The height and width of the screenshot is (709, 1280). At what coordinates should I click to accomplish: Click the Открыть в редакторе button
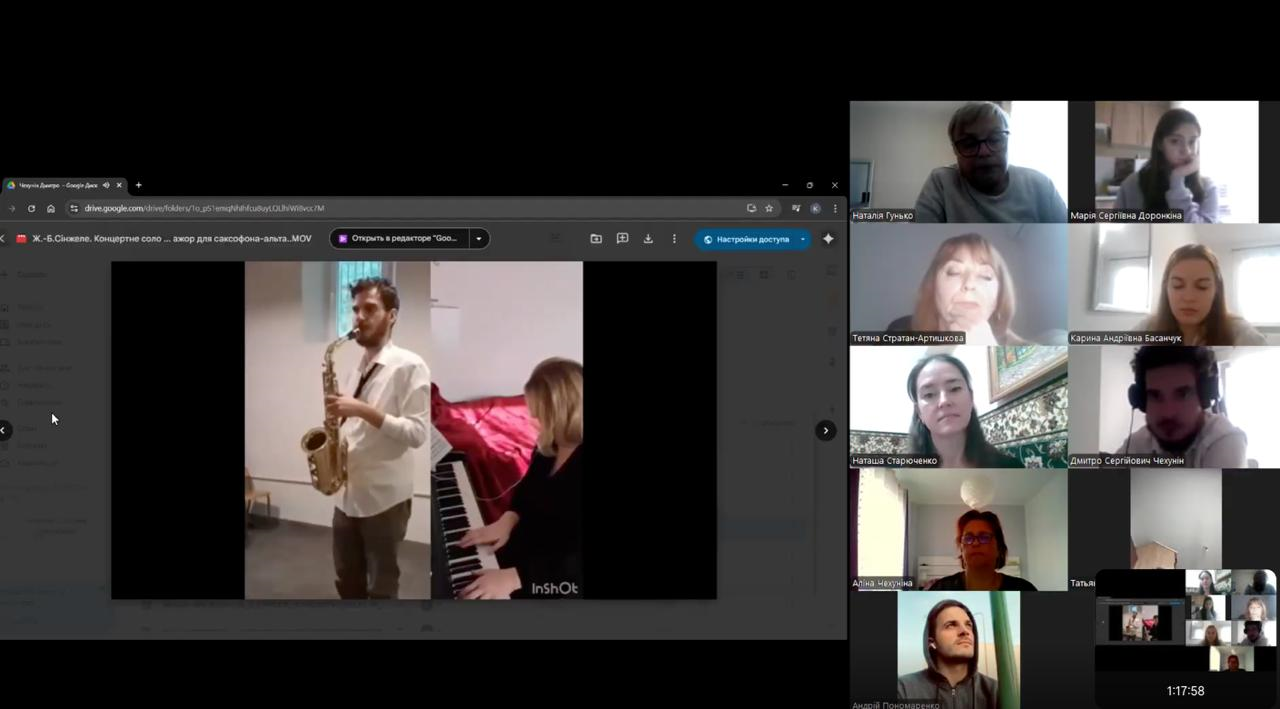pos(398,239)
